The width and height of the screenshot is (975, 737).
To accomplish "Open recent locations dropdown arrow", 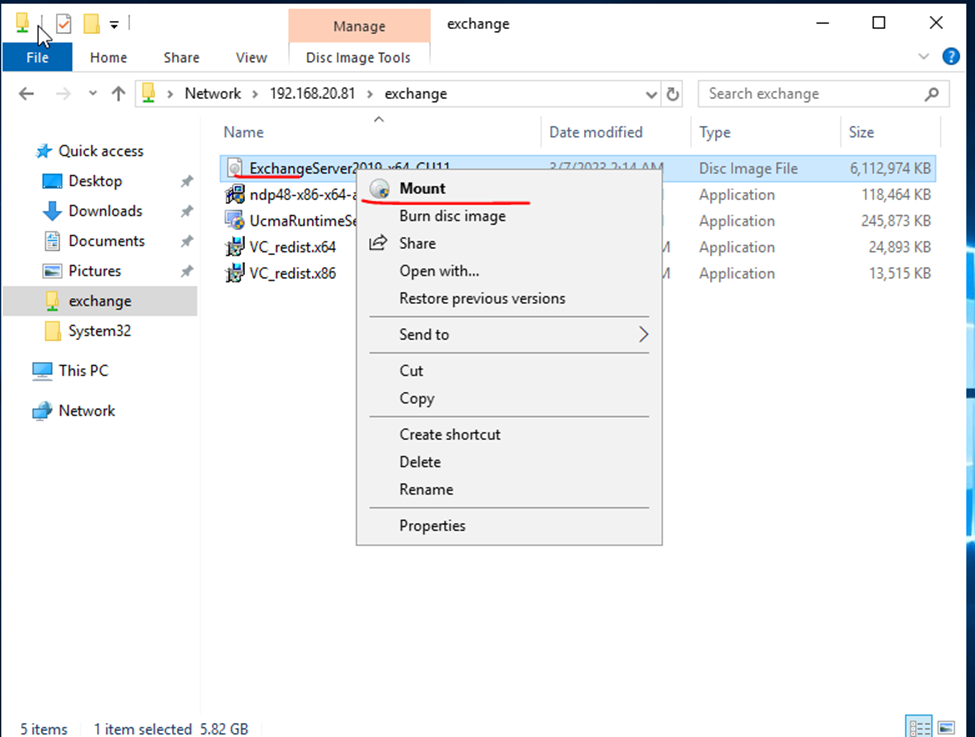I will click(92, 94).
